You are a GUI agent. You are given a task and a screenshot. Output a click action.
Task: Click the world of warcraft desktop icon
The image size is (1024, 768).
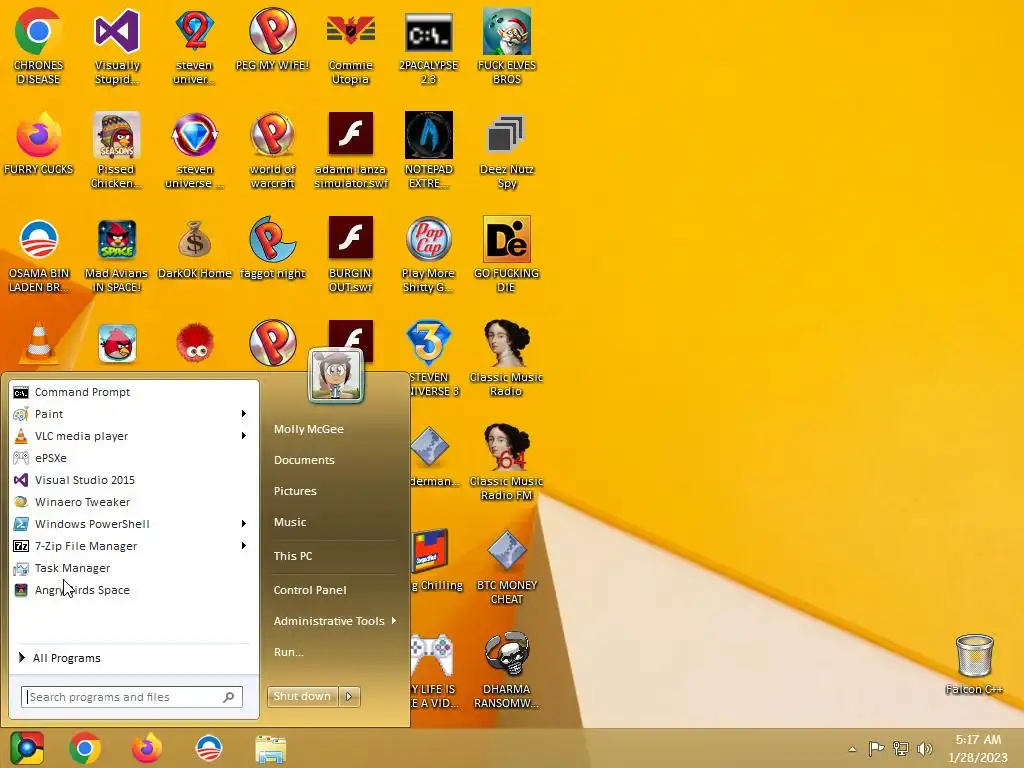[272, 150]
